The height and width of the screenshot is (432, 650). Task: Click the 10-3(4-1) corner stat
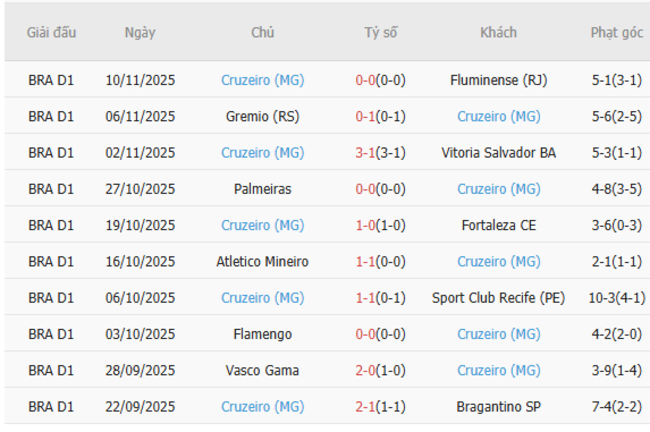(617, 298)
